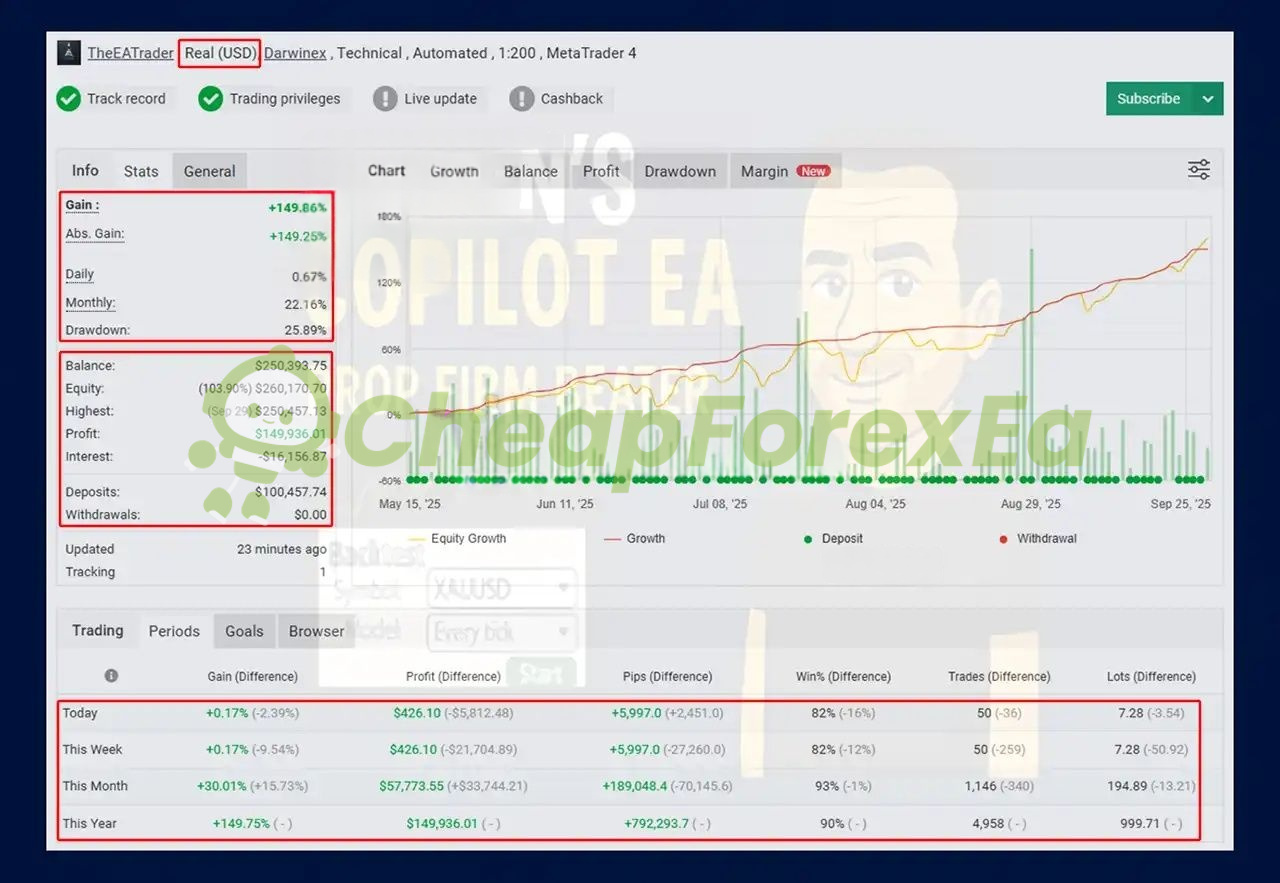The height and width of the screenshot is (883, 1280).
Task: Click the Win% (Difference) column header
Action: point(843,676)
